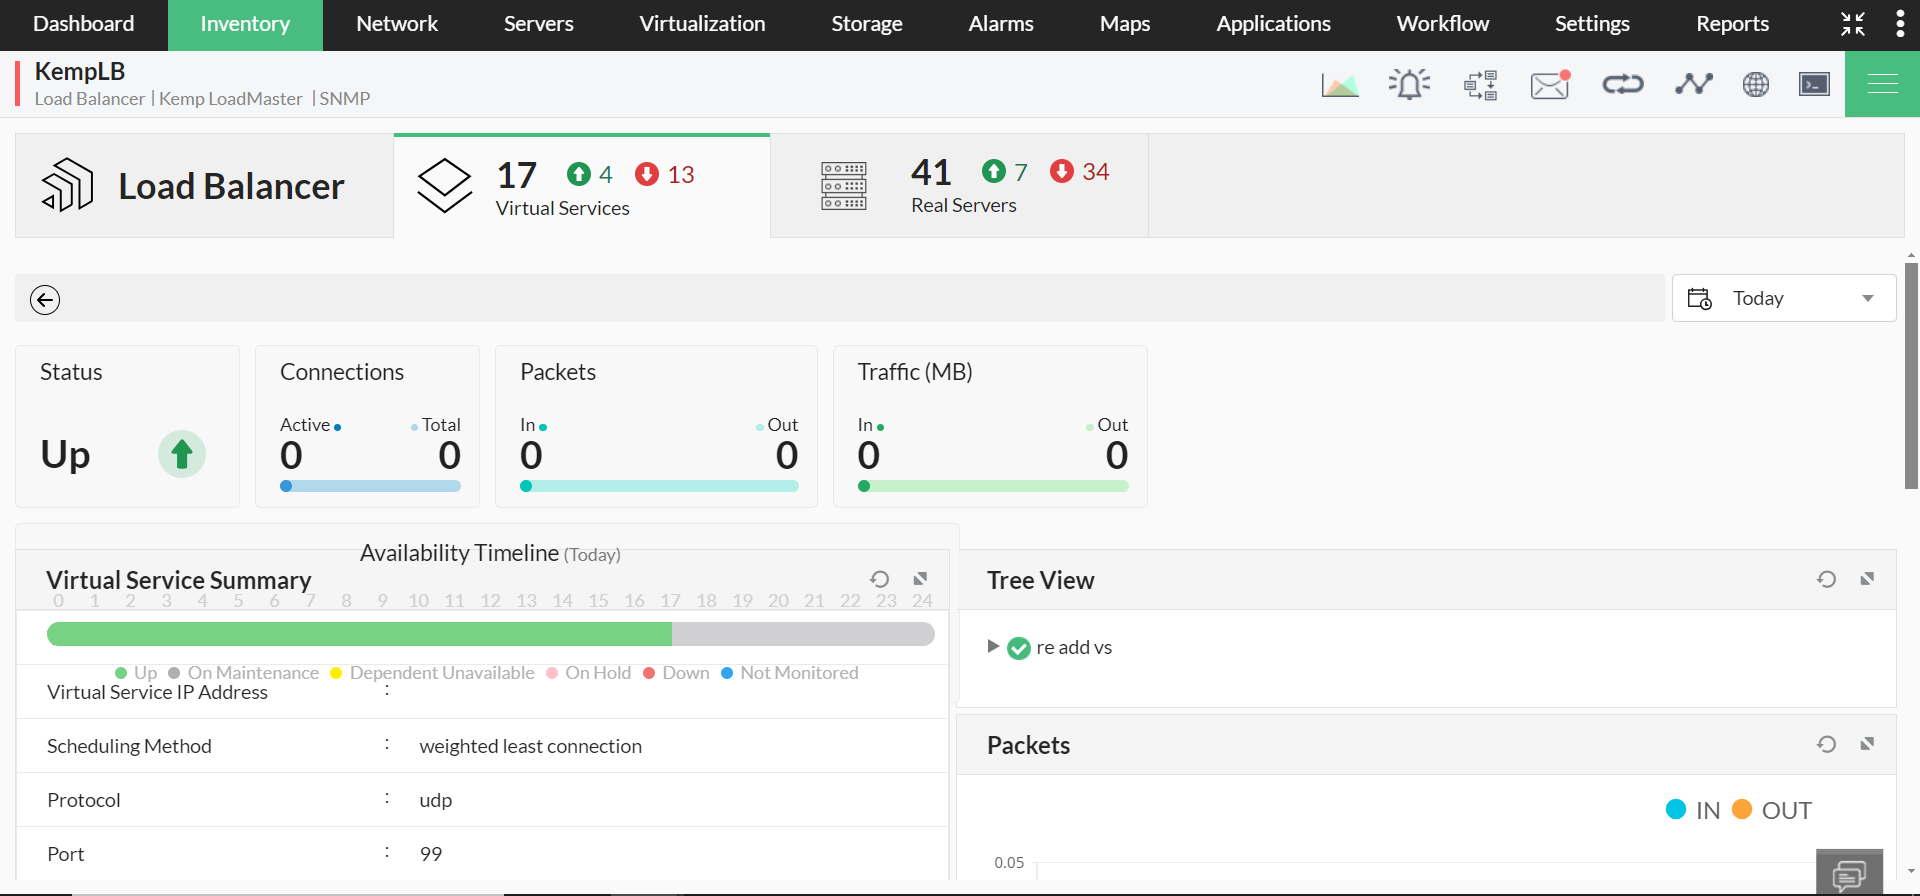Toggle the Down legend in availability timeline
The height and width of the screenshot is (896, 1920).
click(x=676, y=673)
